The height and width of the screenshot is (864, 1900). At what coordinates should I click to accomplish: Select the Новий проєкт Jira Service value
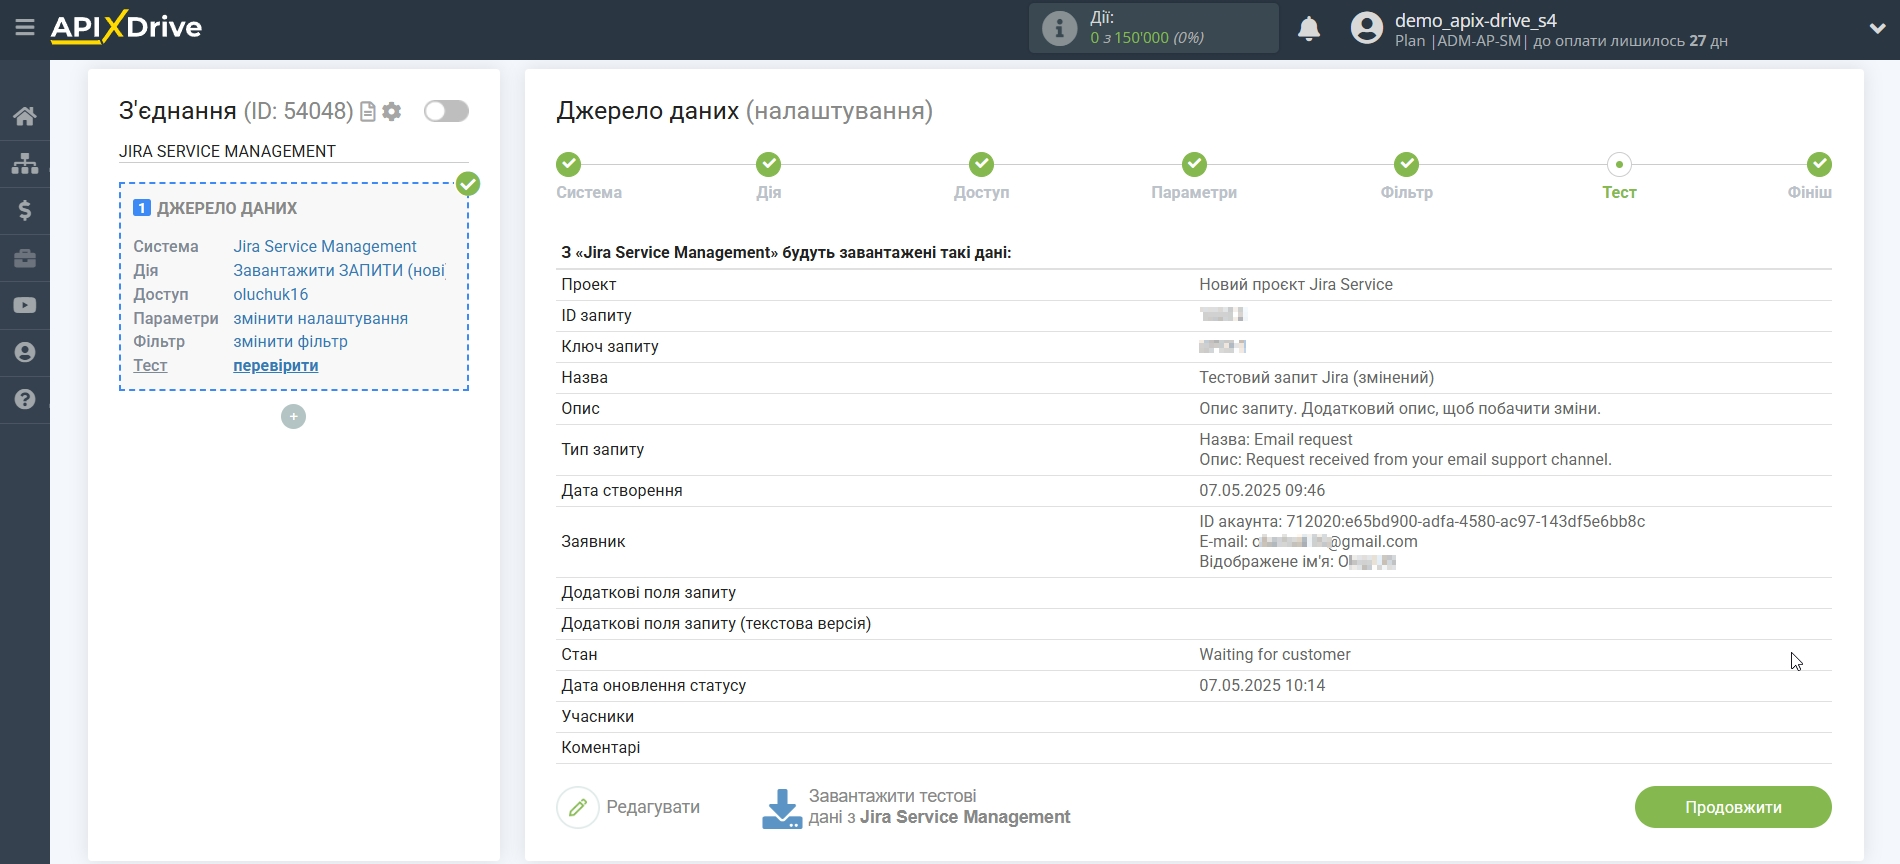(x=1296, y=284)
